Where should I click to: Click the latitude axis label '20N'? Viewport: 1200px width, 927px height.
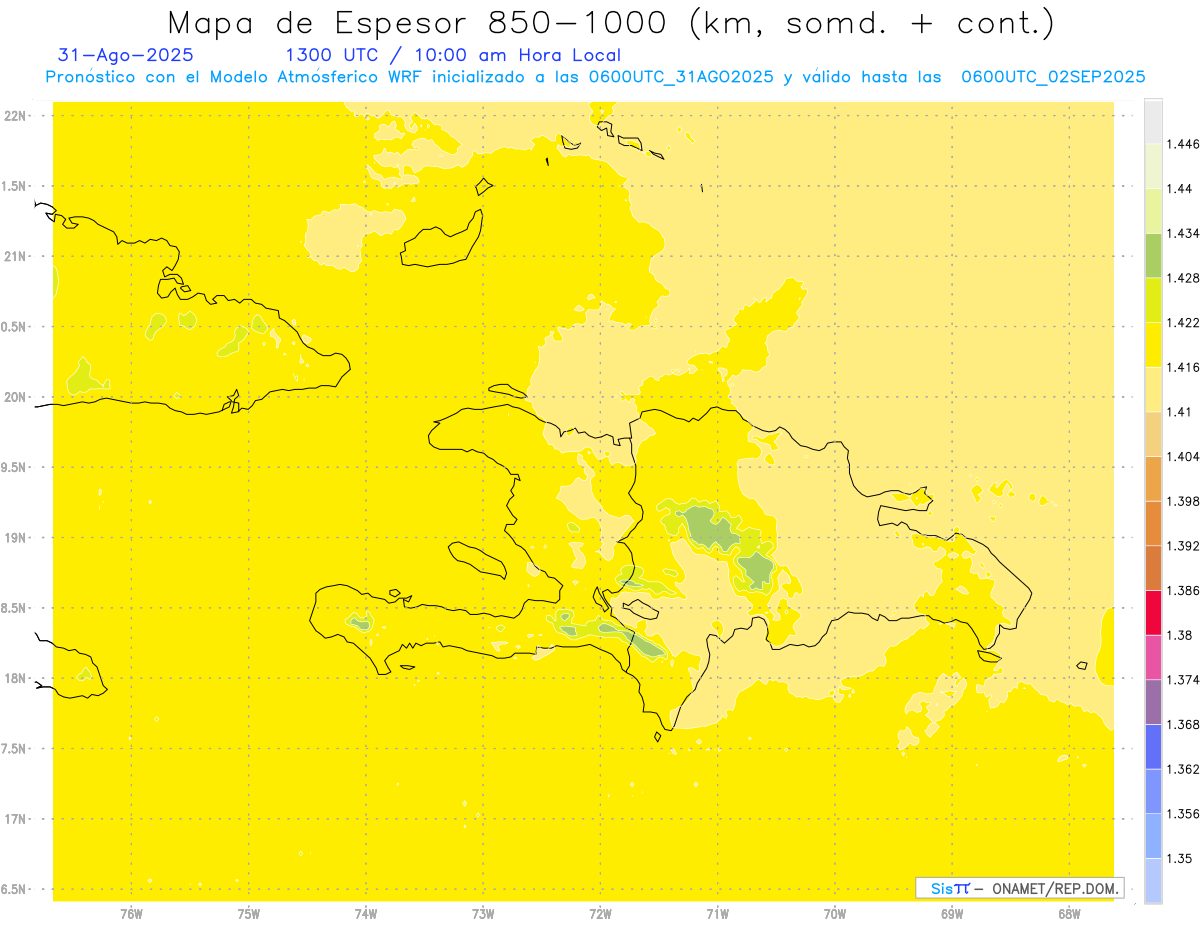[16, 397]
